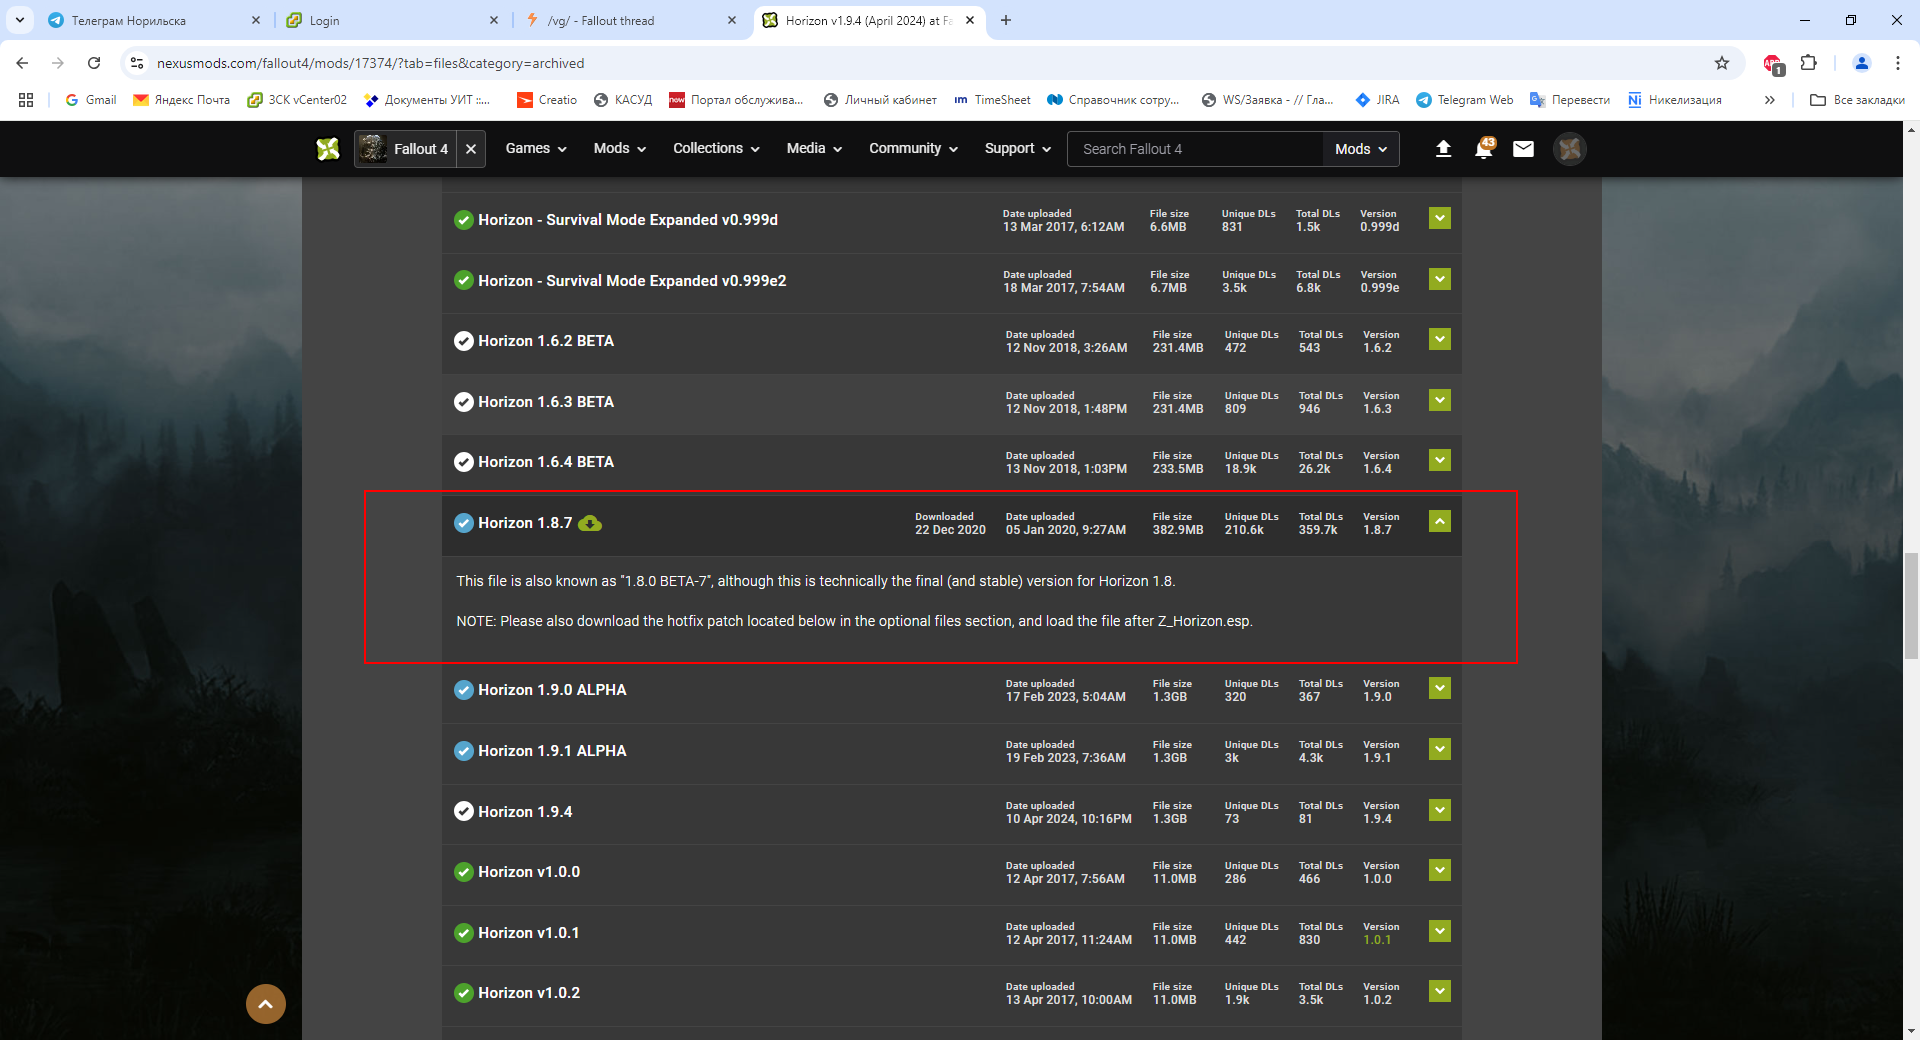Open the messages envelope icon

[x=1523, y=149]
